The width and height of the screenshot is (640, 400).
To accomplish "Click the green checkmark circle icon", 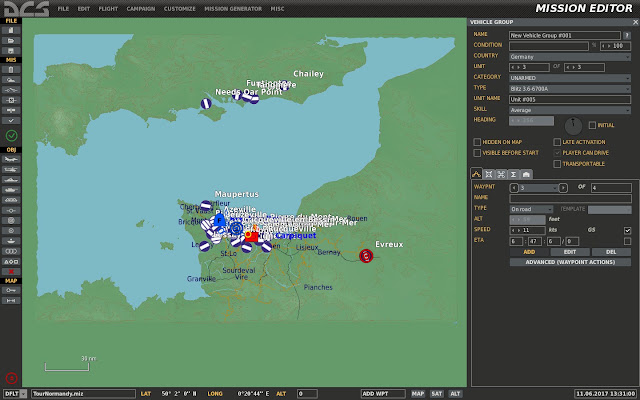I will coord(11,136).
